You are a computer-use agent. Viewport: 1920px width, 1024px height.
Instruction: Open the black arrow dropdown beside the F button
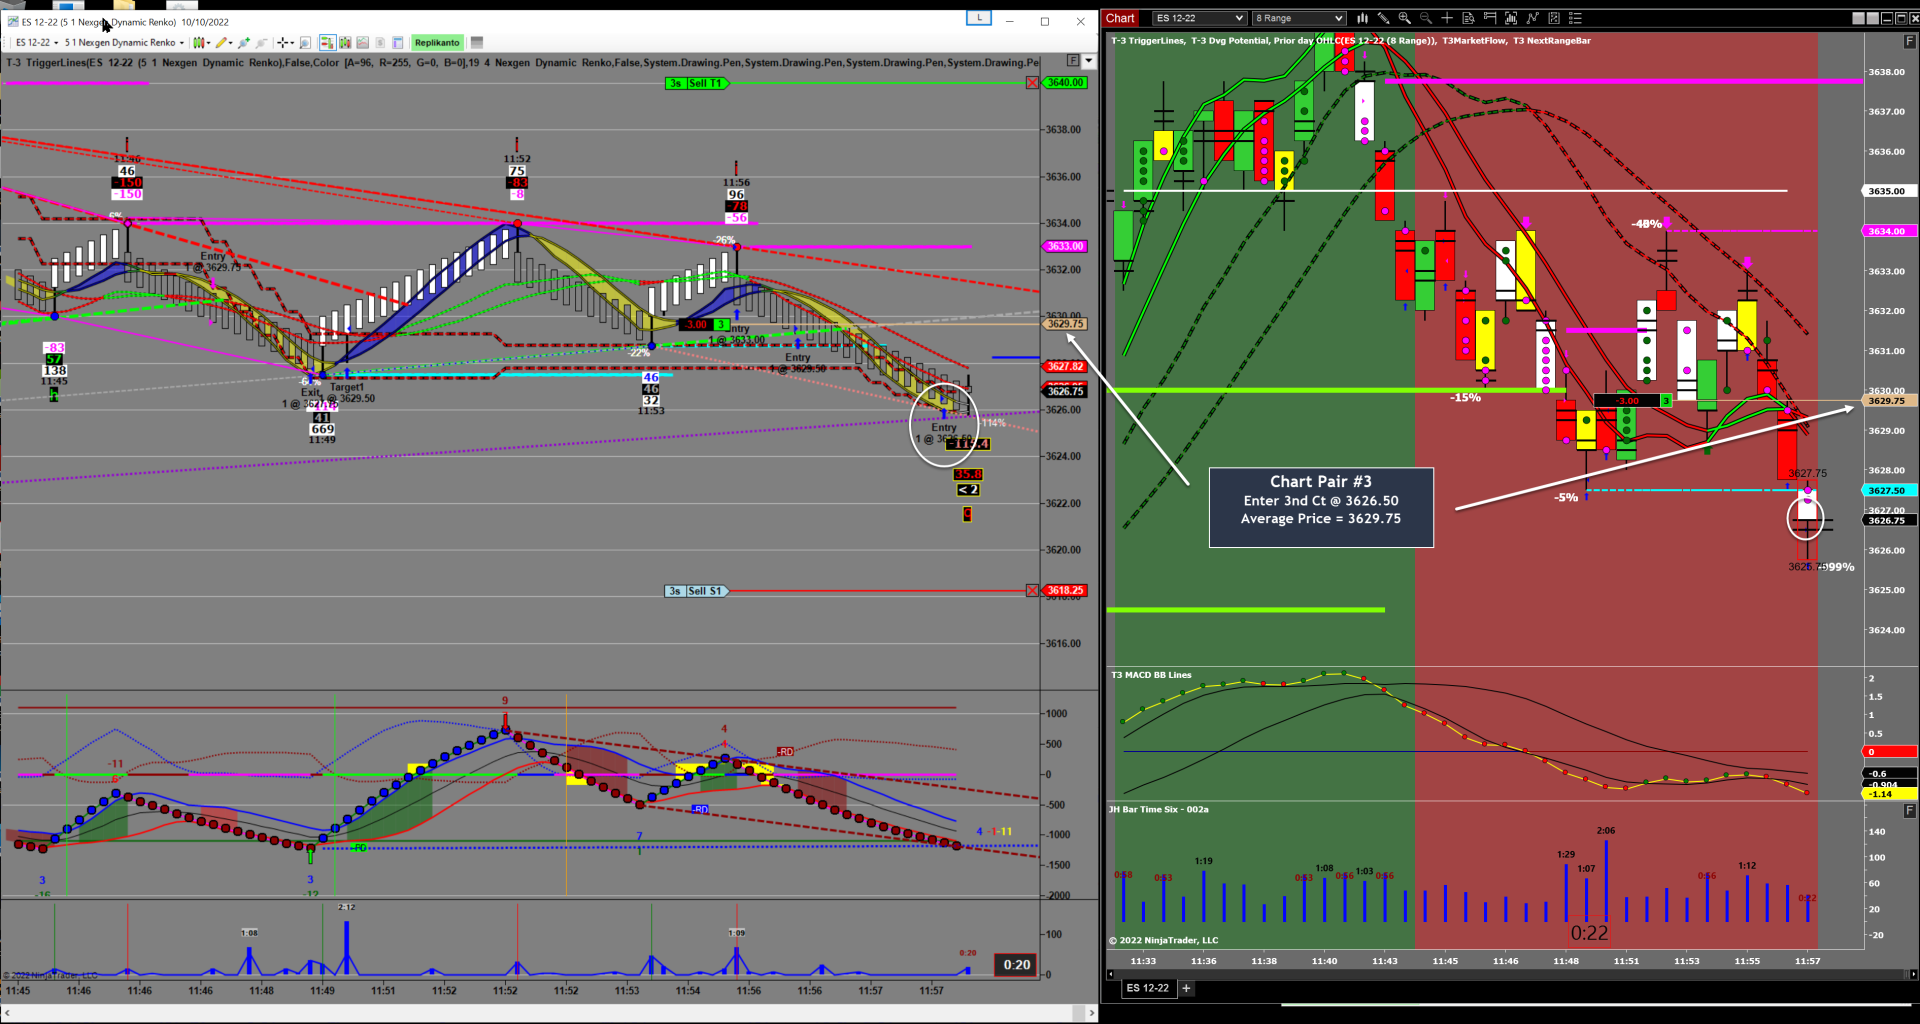coord(1089,61)
